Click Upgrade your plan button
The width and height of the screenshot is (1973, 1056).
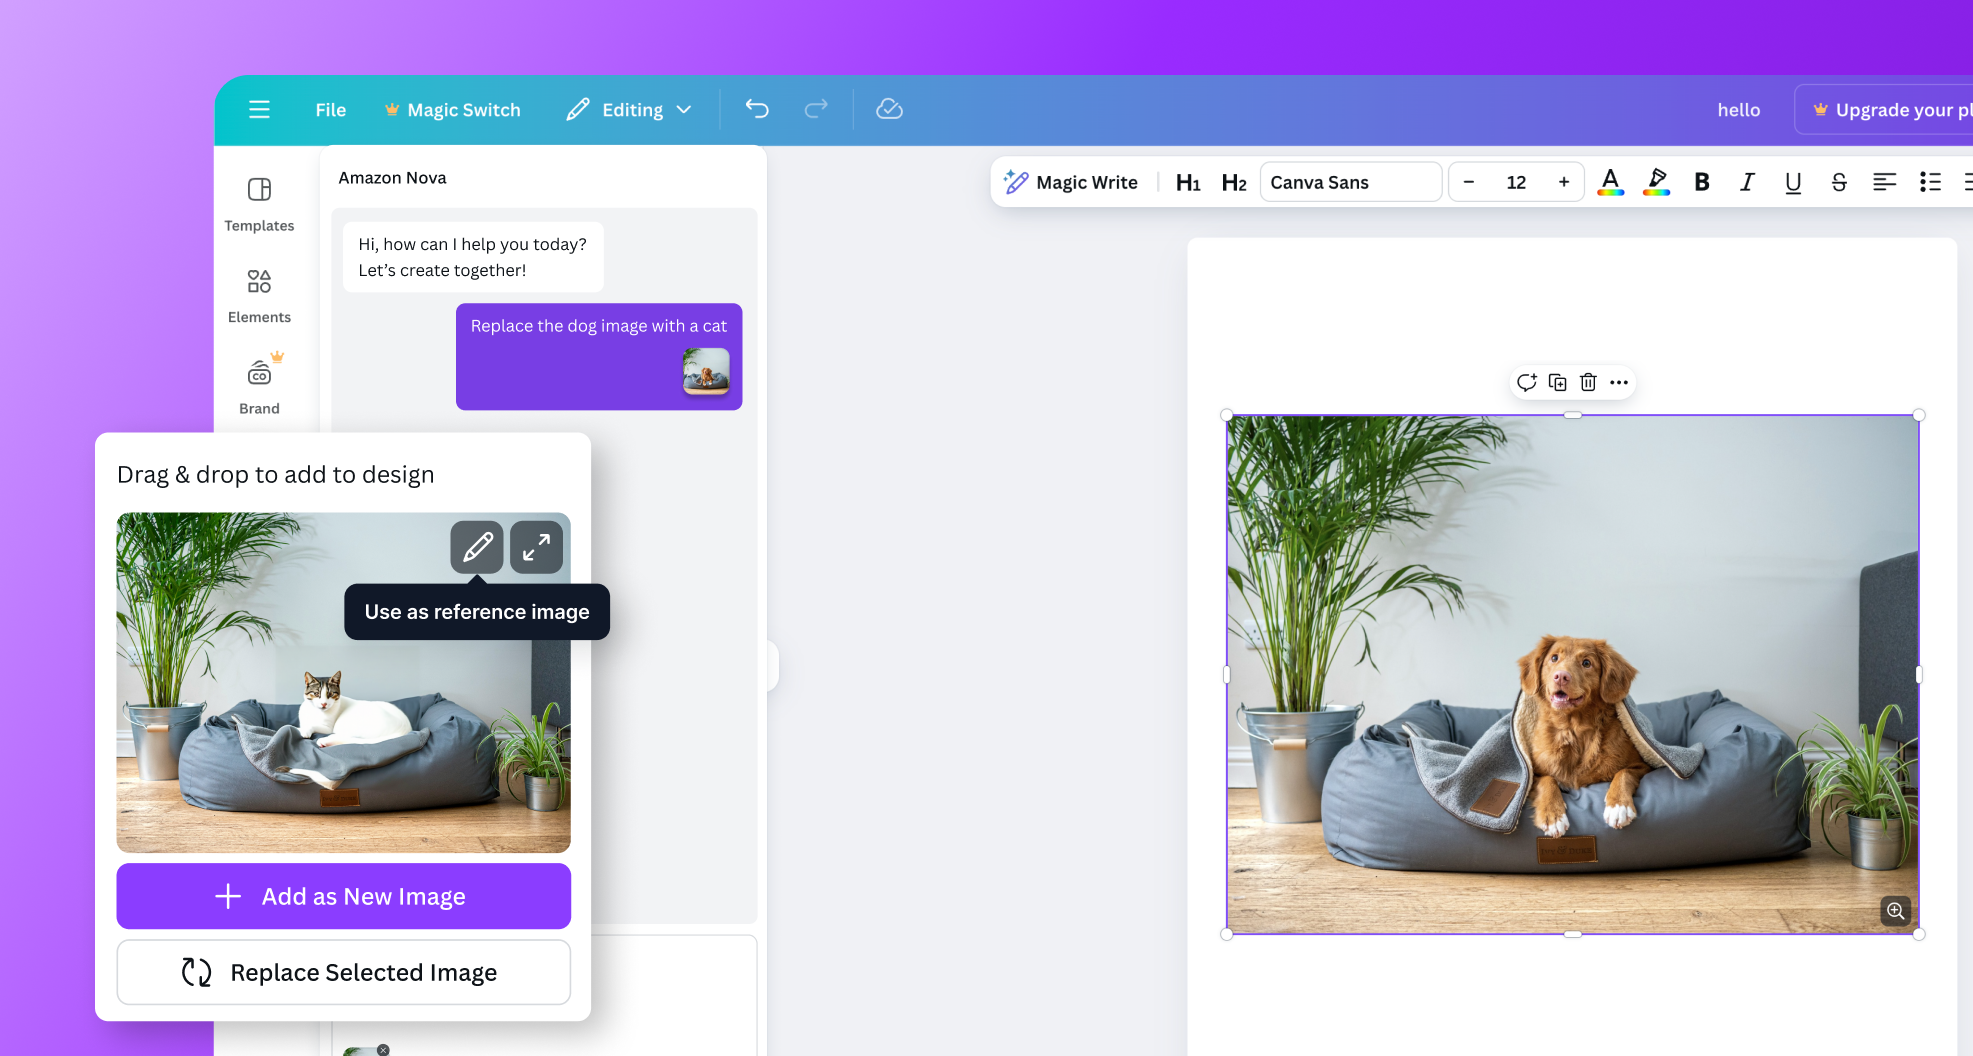1886,110
